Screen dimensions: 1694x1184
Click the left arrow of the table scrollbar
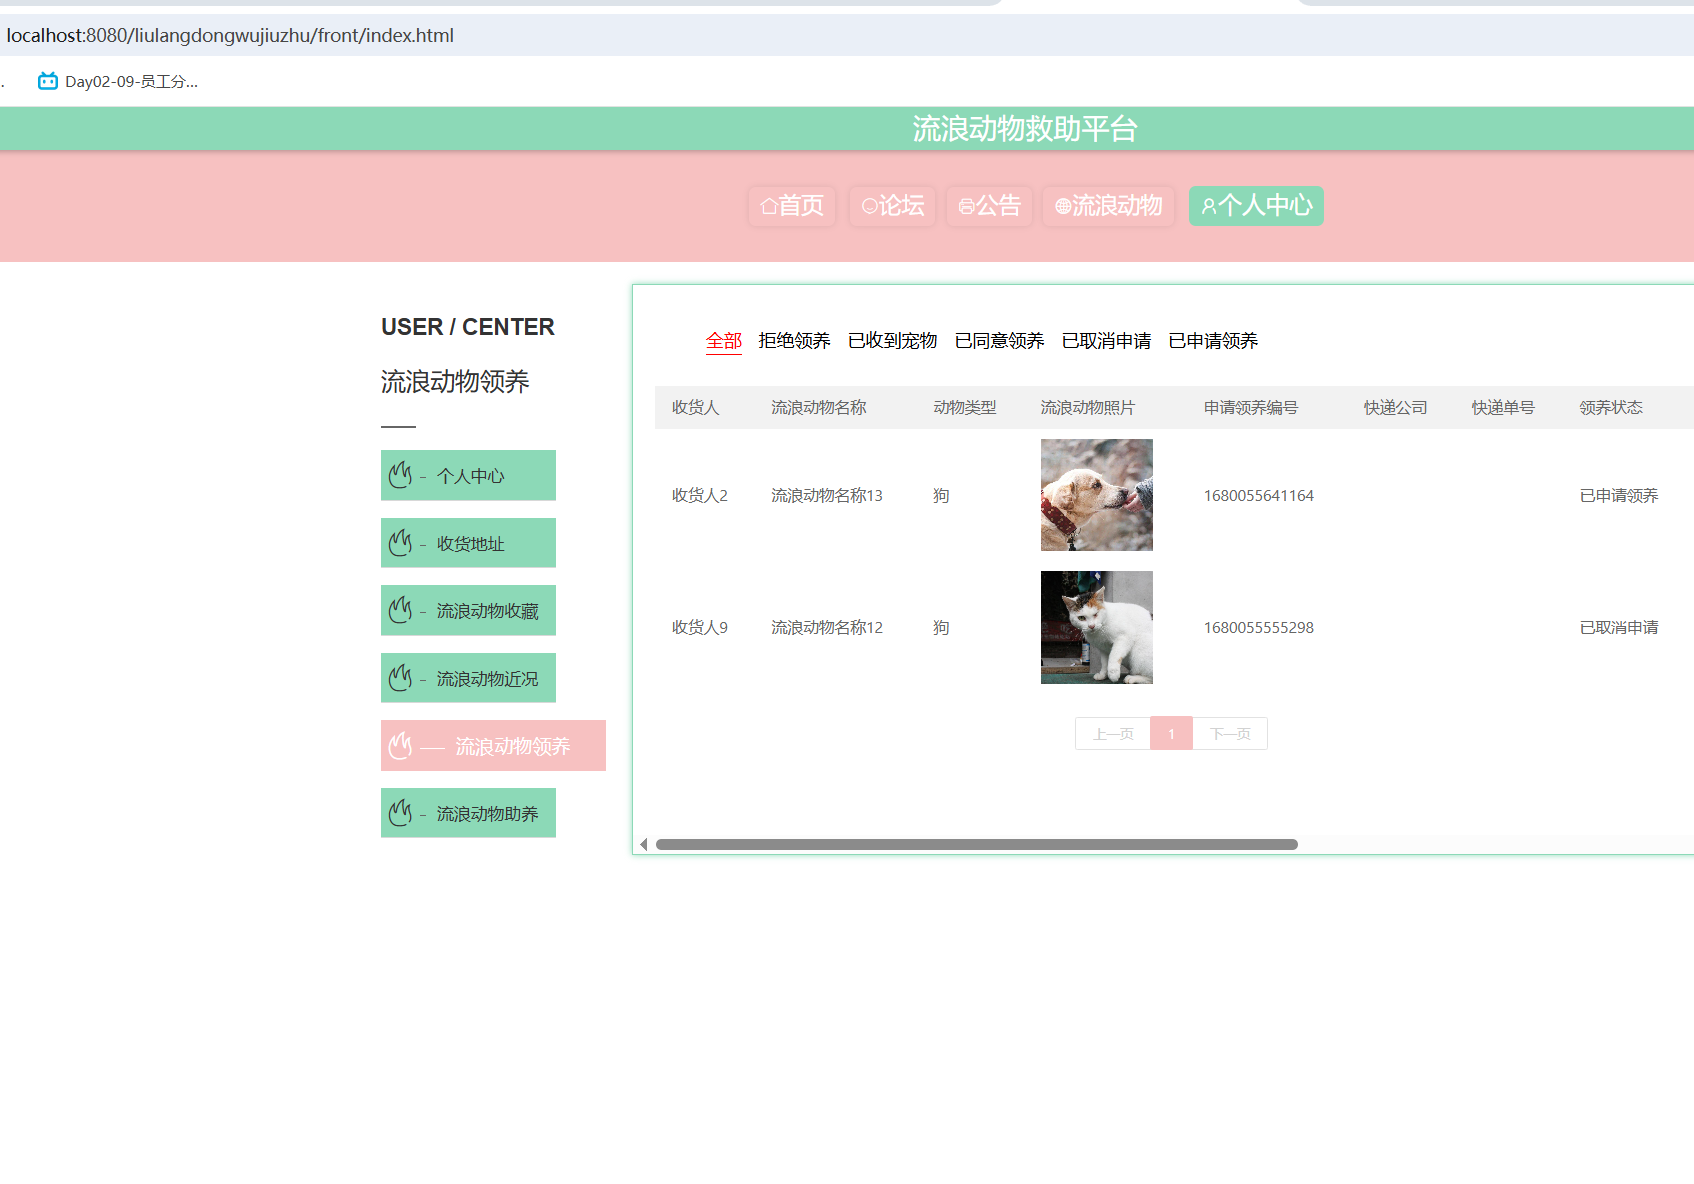[644, 845]
